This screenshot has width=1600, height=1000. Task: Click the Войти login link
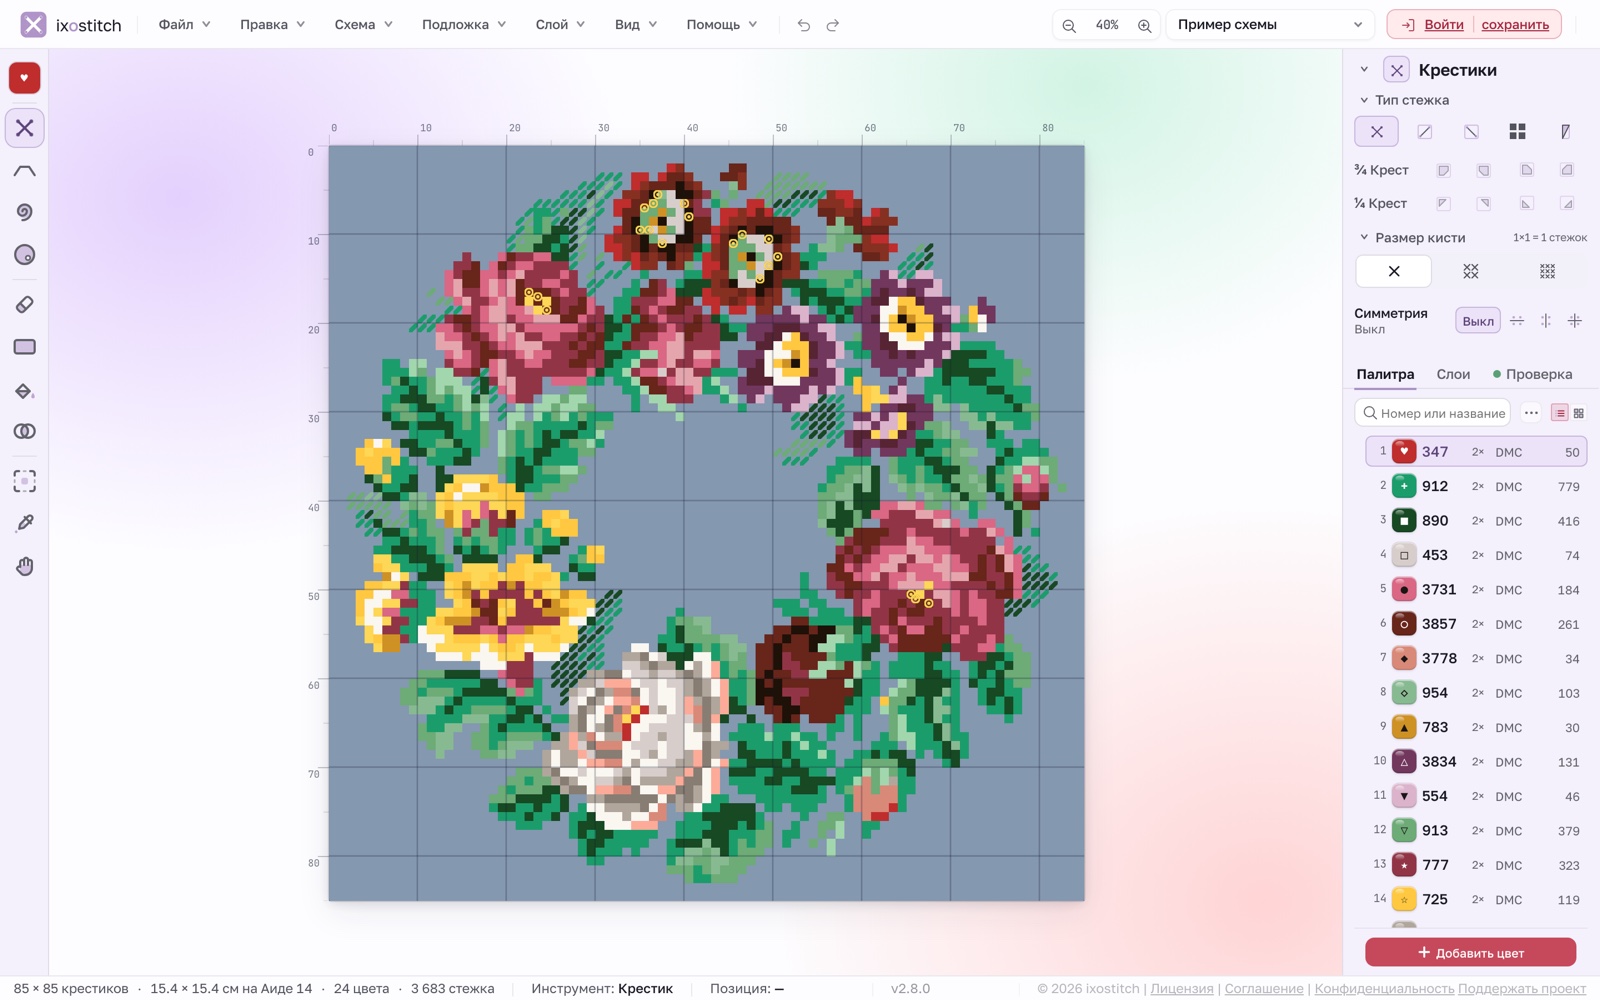coord(1443,25)
